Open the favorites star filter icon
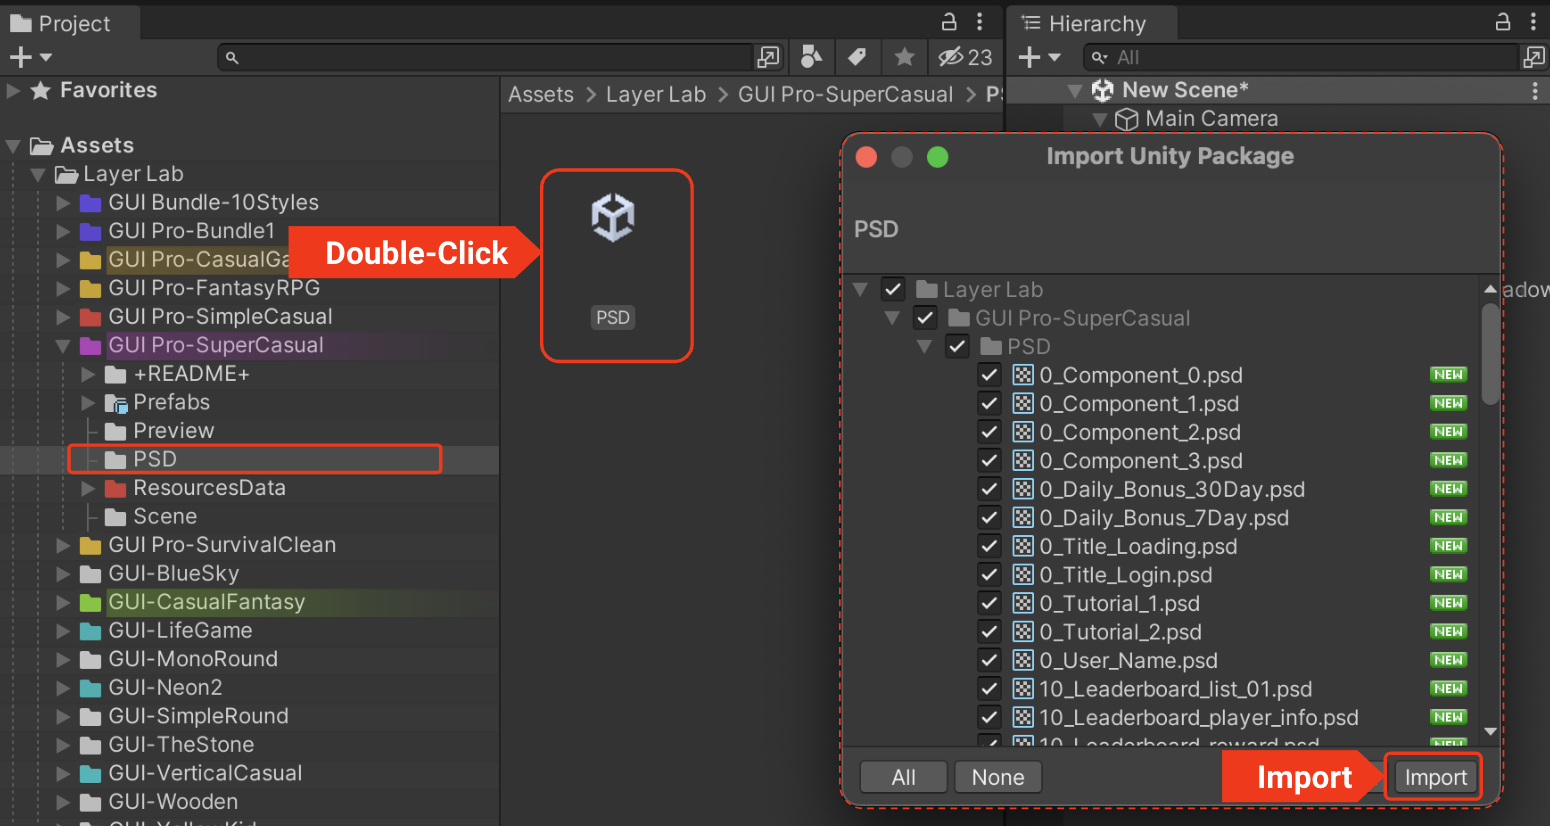 [904, 57]
